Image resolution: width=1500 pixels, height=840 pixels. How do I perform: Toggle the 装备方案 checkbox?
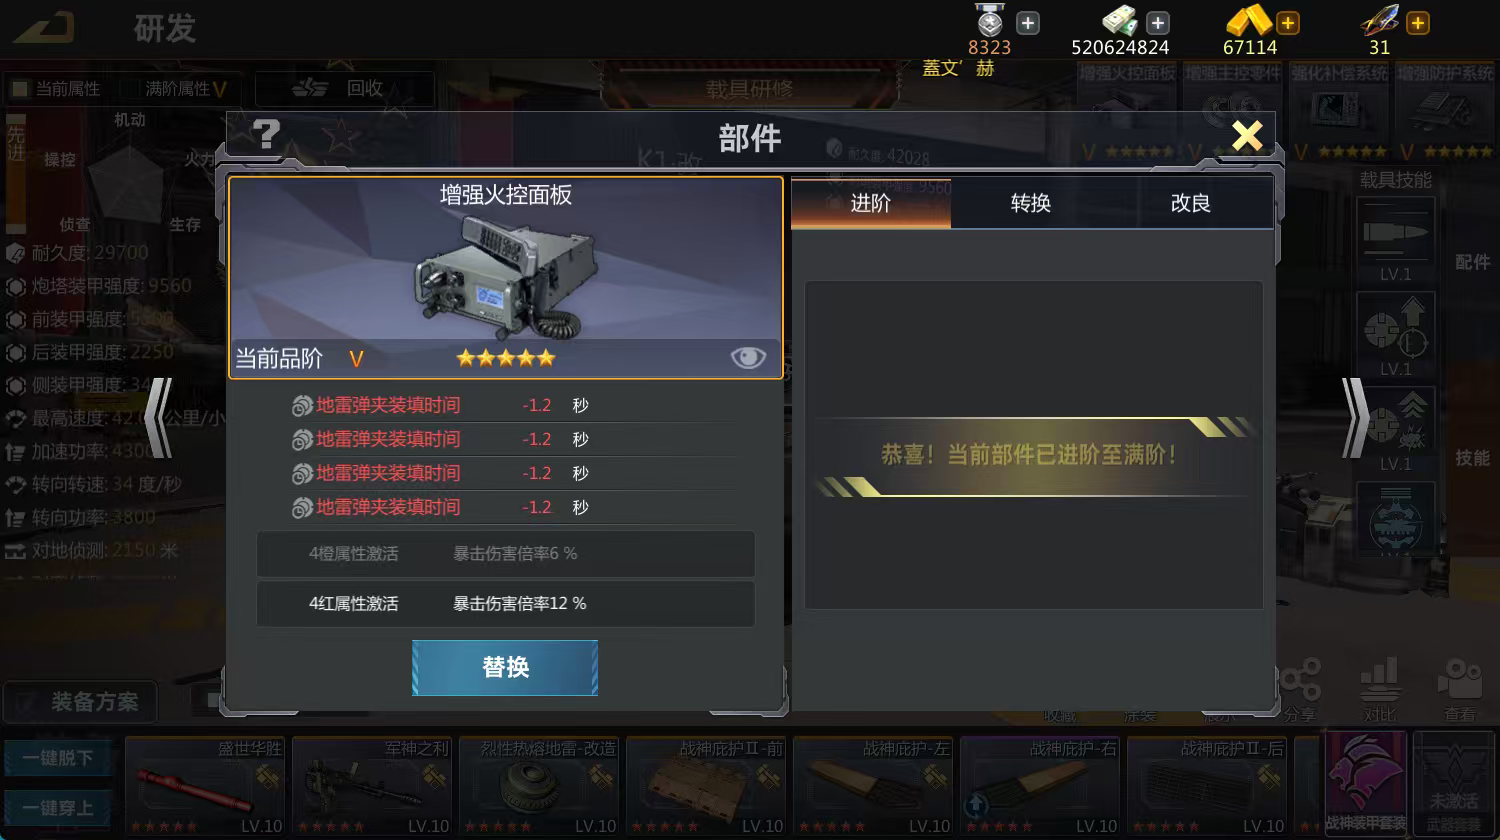pos(26,702)
